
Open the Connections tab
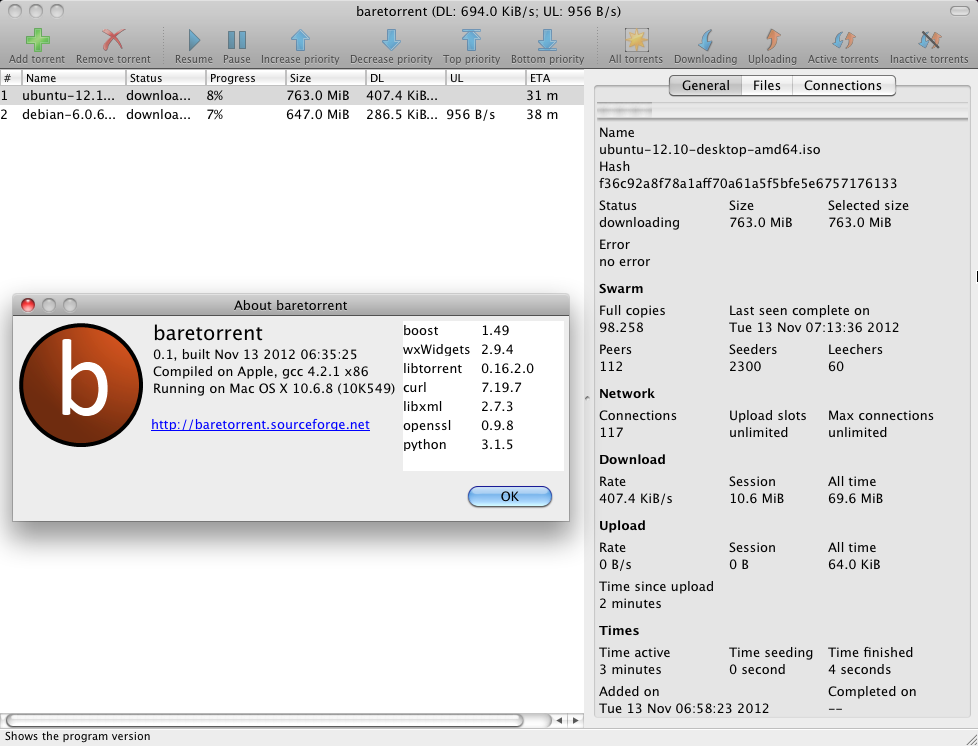coord(843,85)
